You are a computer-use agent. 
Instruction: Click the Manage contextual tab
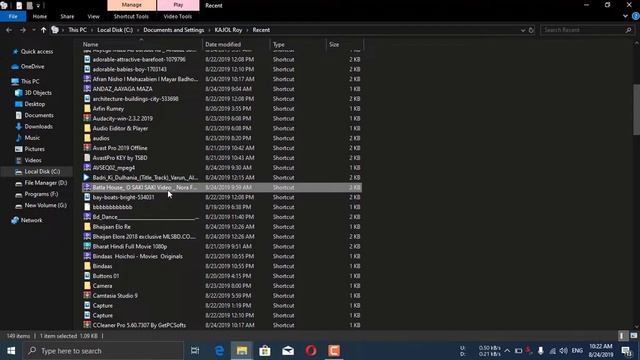pyautogui.click(x=131, y=5)
